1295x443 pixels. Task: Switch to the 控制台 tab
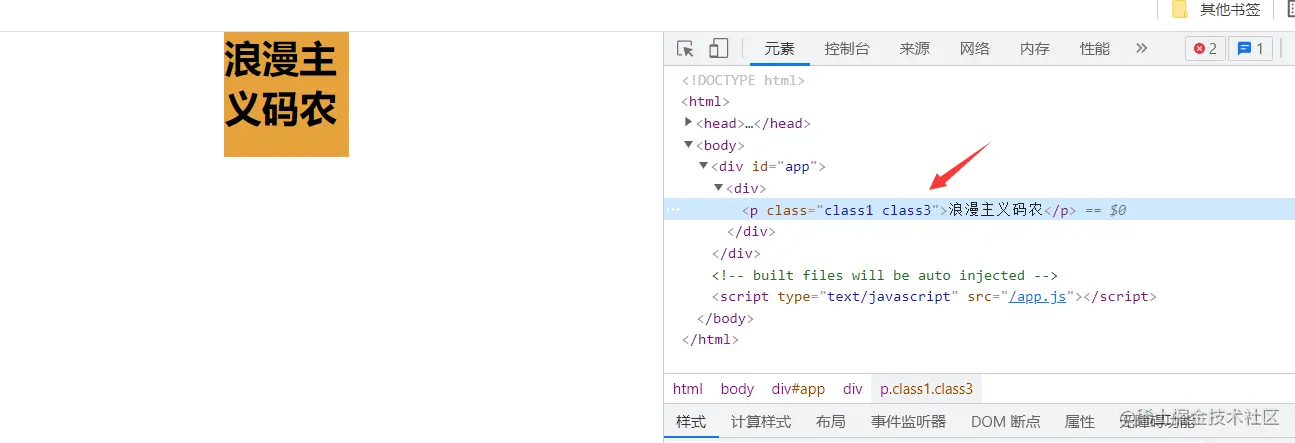click(x=847, y=48)
